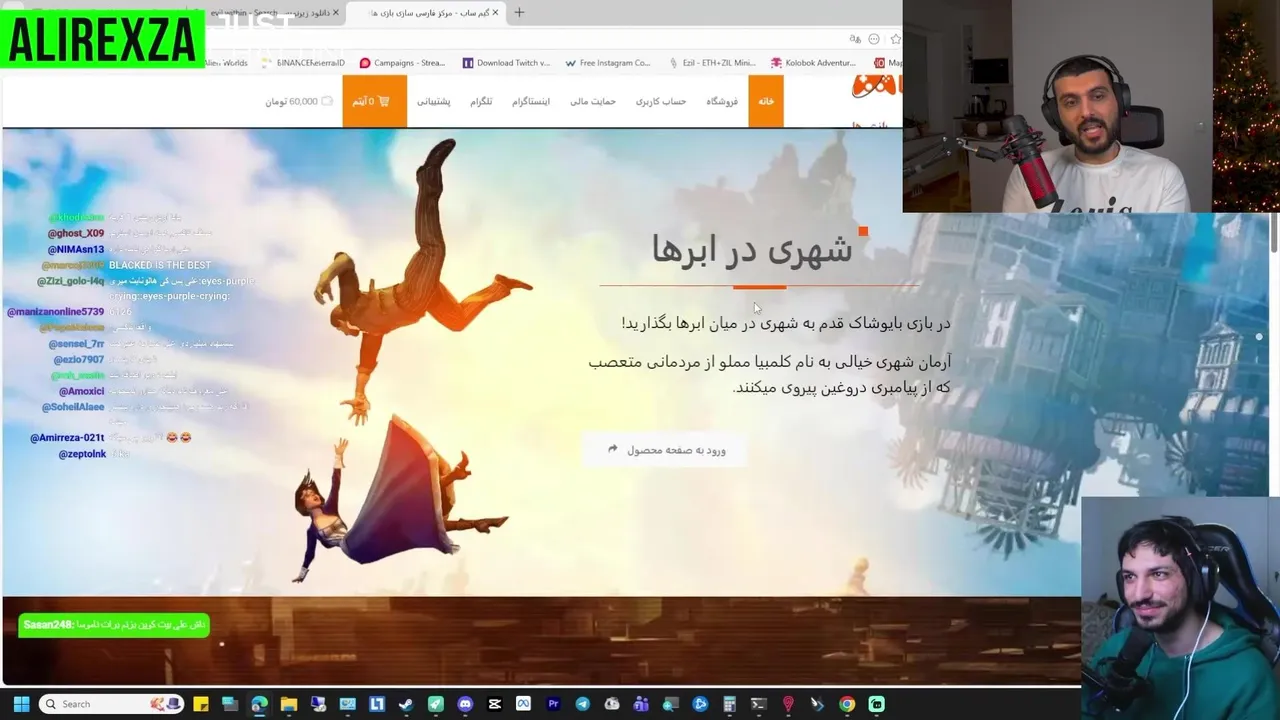
Task: Click chat username @zeptoInk
Action: click(82, 454)
